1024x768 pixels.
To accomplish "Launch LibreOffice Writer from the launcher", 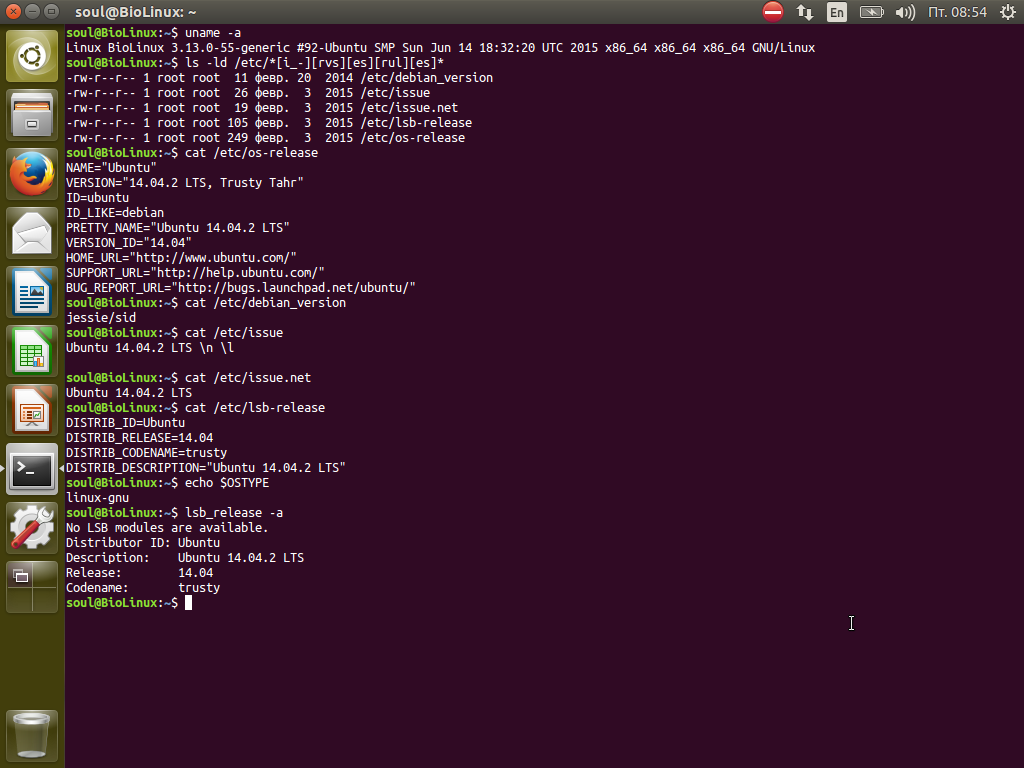I will point(32,293).
